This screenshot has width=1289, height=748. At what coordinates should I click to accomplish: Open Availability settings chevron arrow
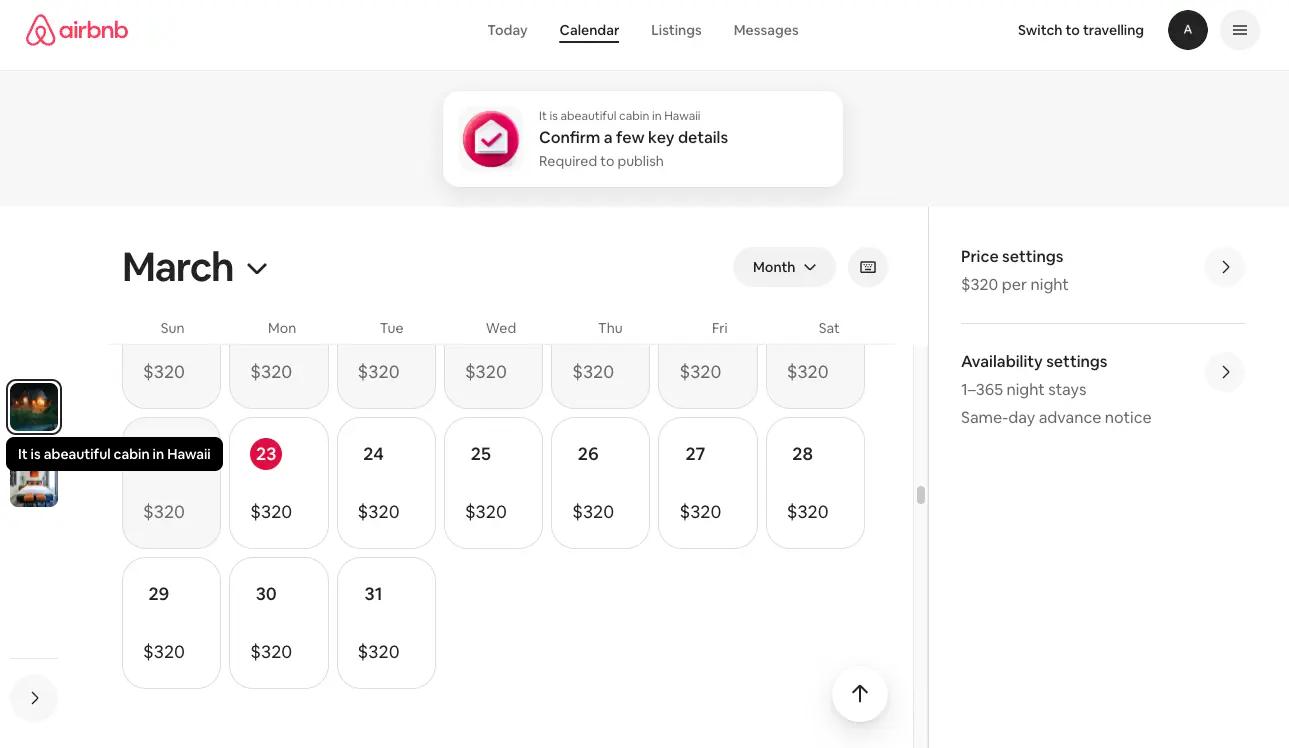[1225, 372]
